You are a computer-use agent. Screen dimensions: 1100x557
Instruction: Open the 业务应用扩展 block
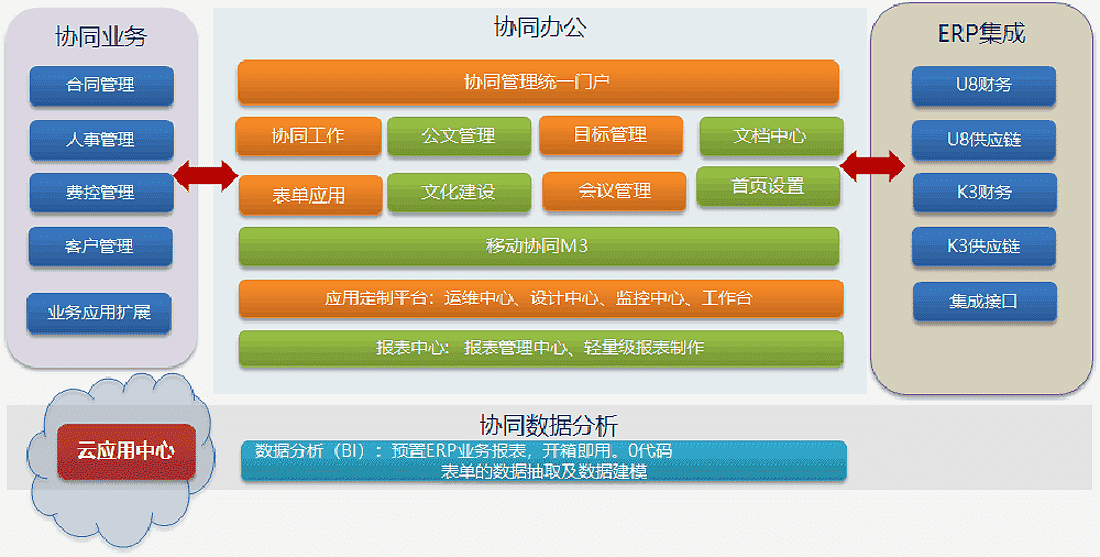99,313
